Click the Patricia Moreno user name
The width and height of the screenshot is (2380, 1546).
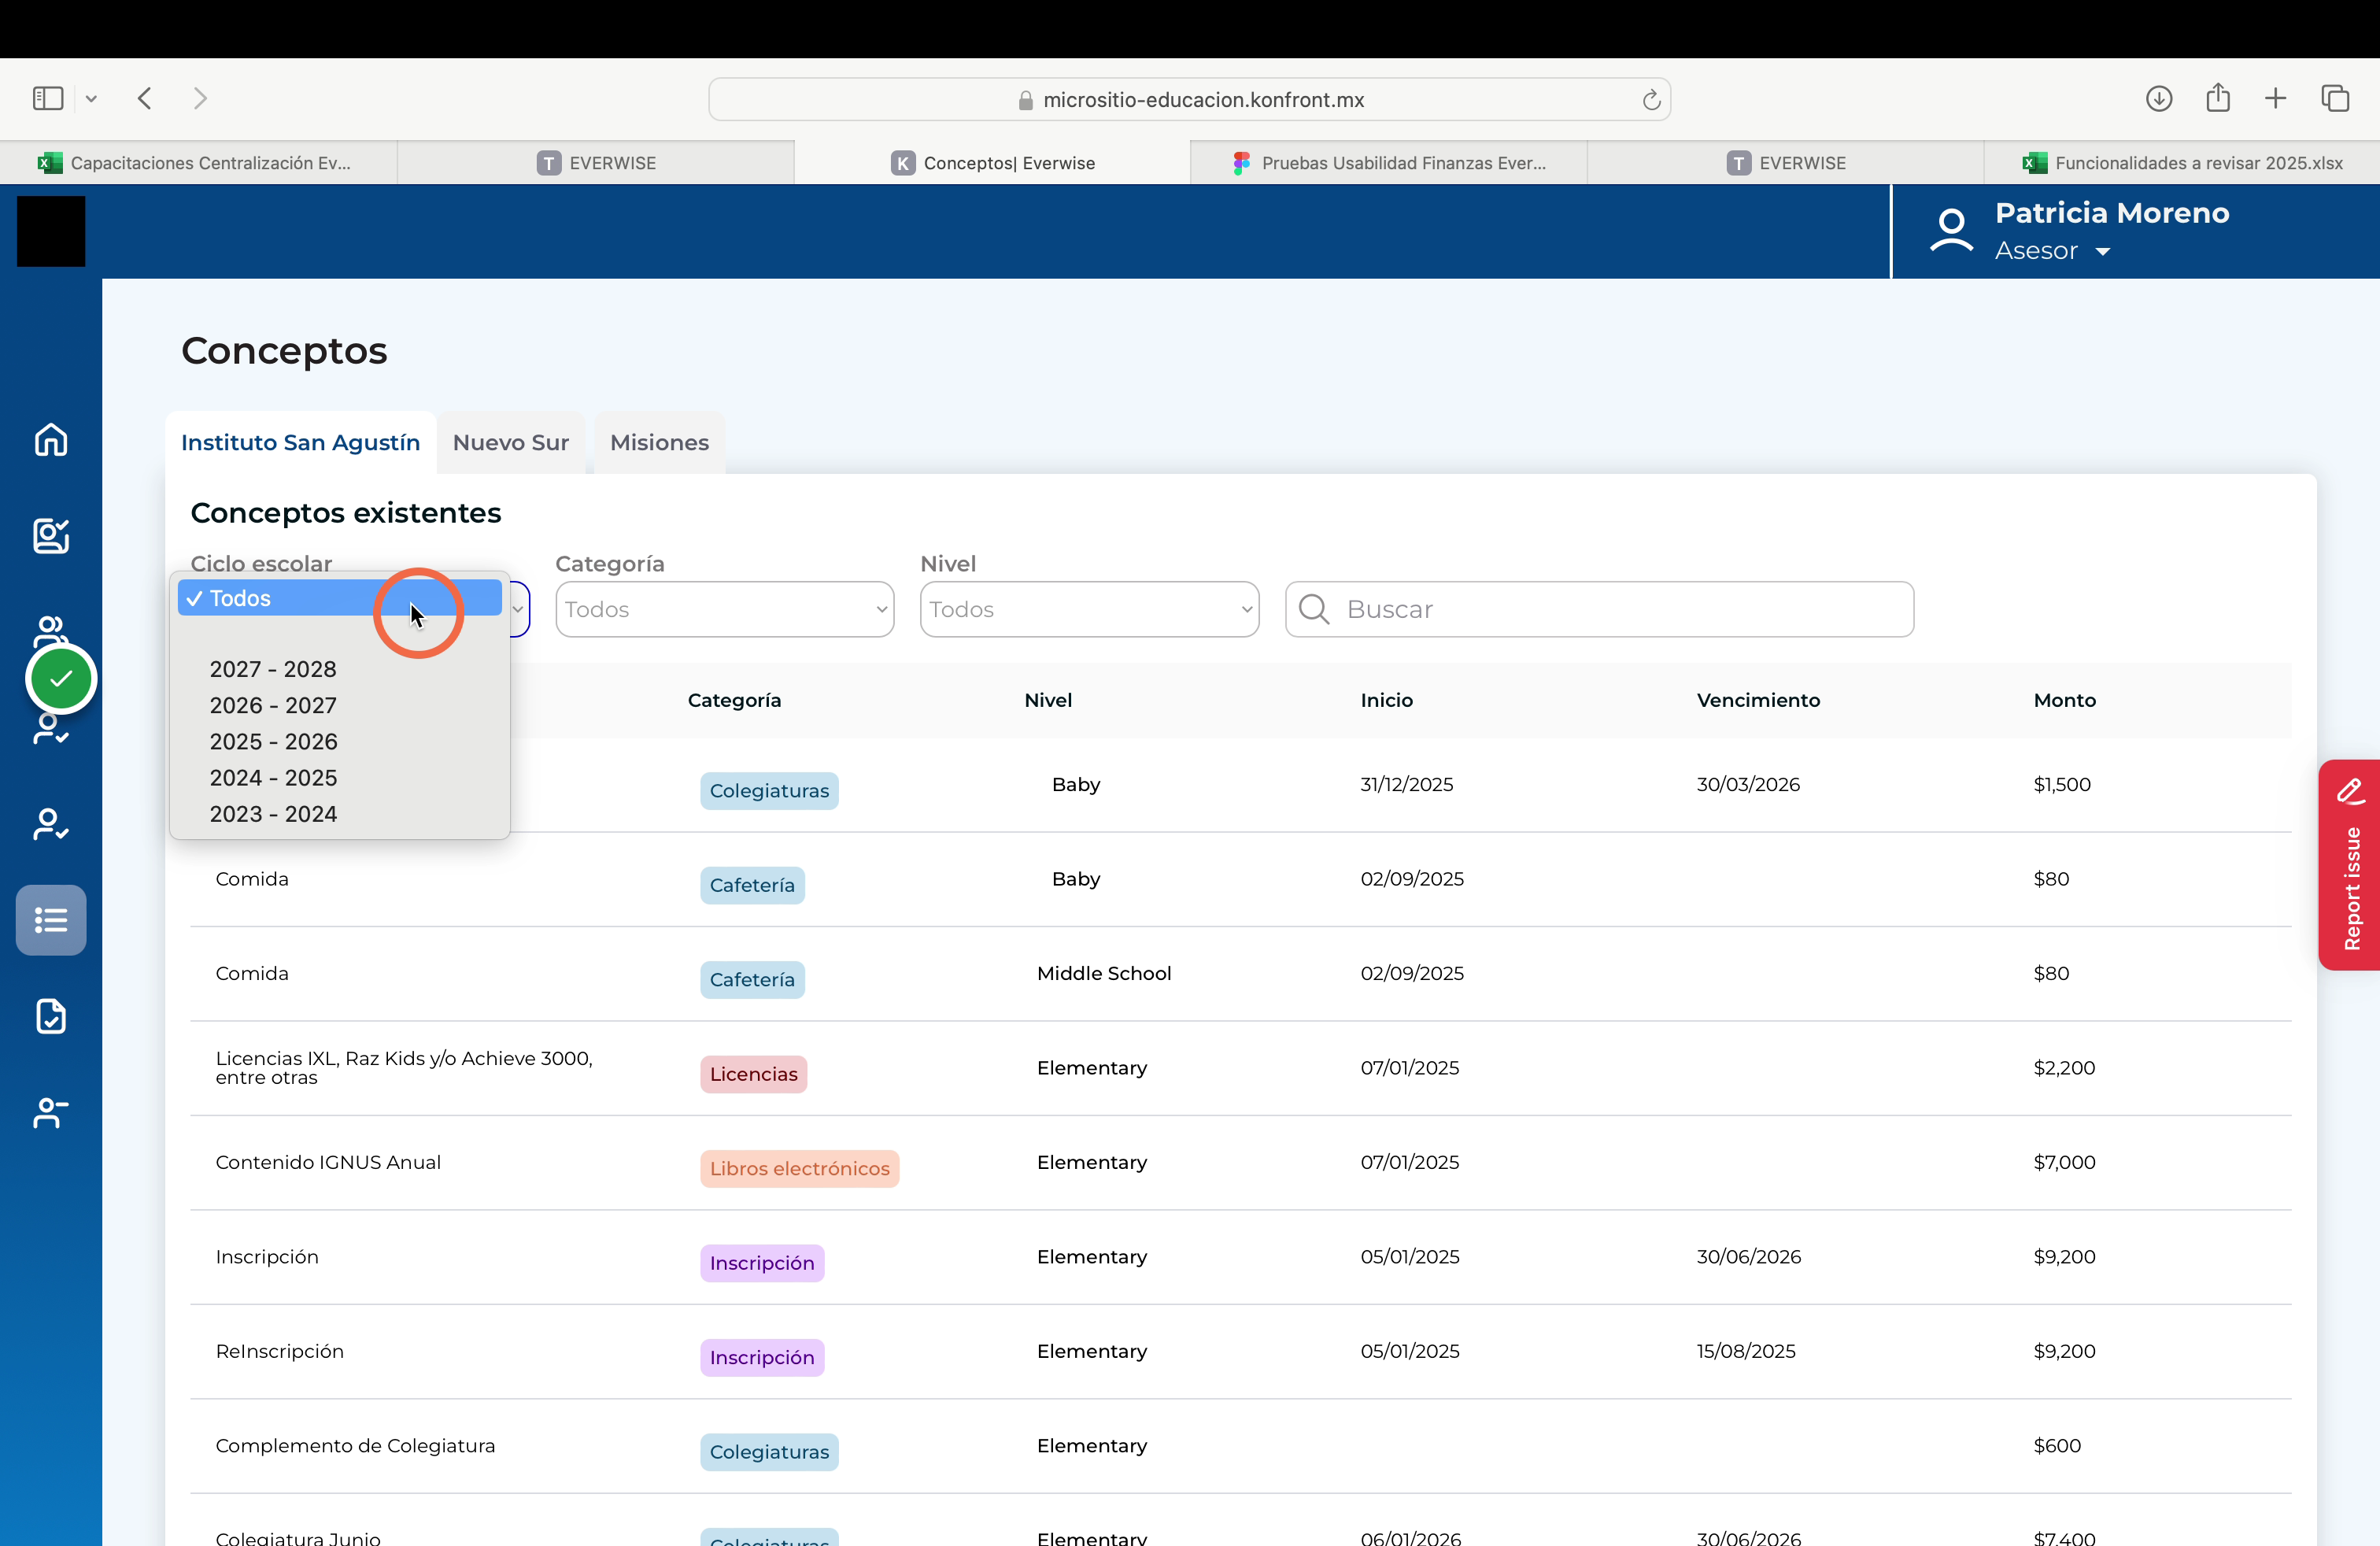(x=2112, y=213)
